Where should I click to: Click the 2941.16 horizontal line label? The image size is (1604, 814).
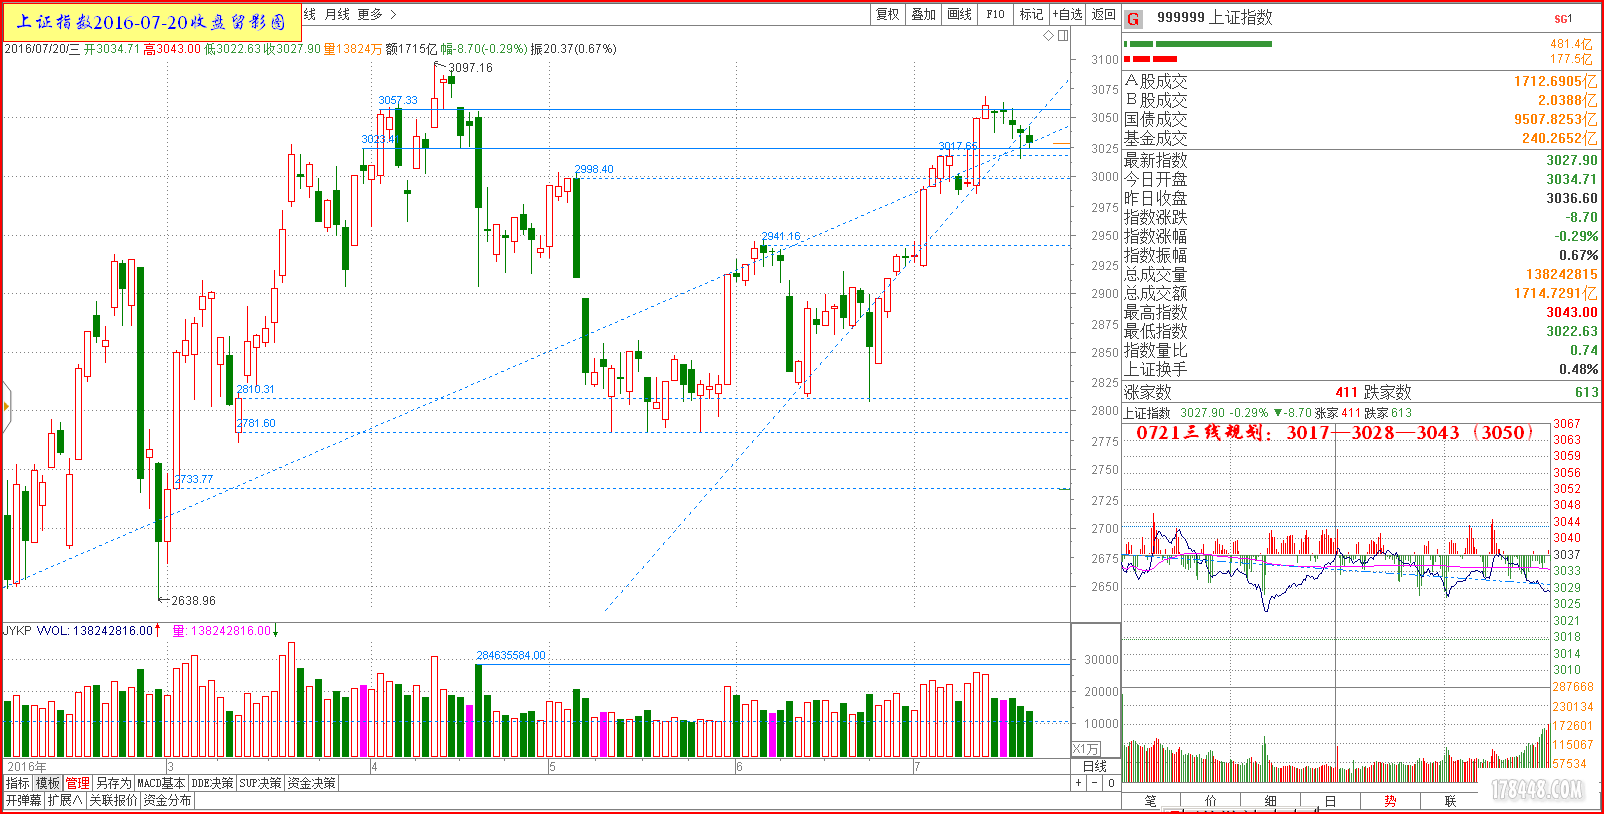[x=781, y=237]
